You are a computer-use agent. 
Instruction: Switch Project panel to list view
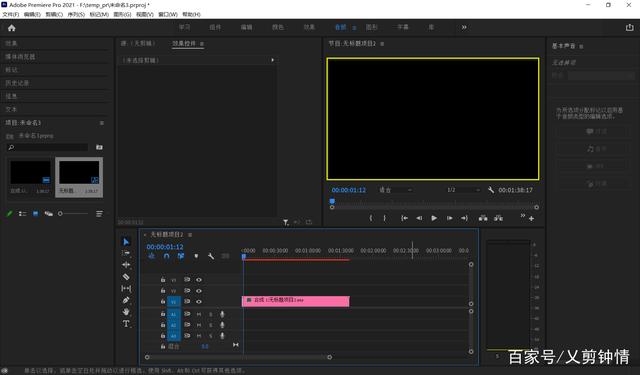[x=22, y=213]
